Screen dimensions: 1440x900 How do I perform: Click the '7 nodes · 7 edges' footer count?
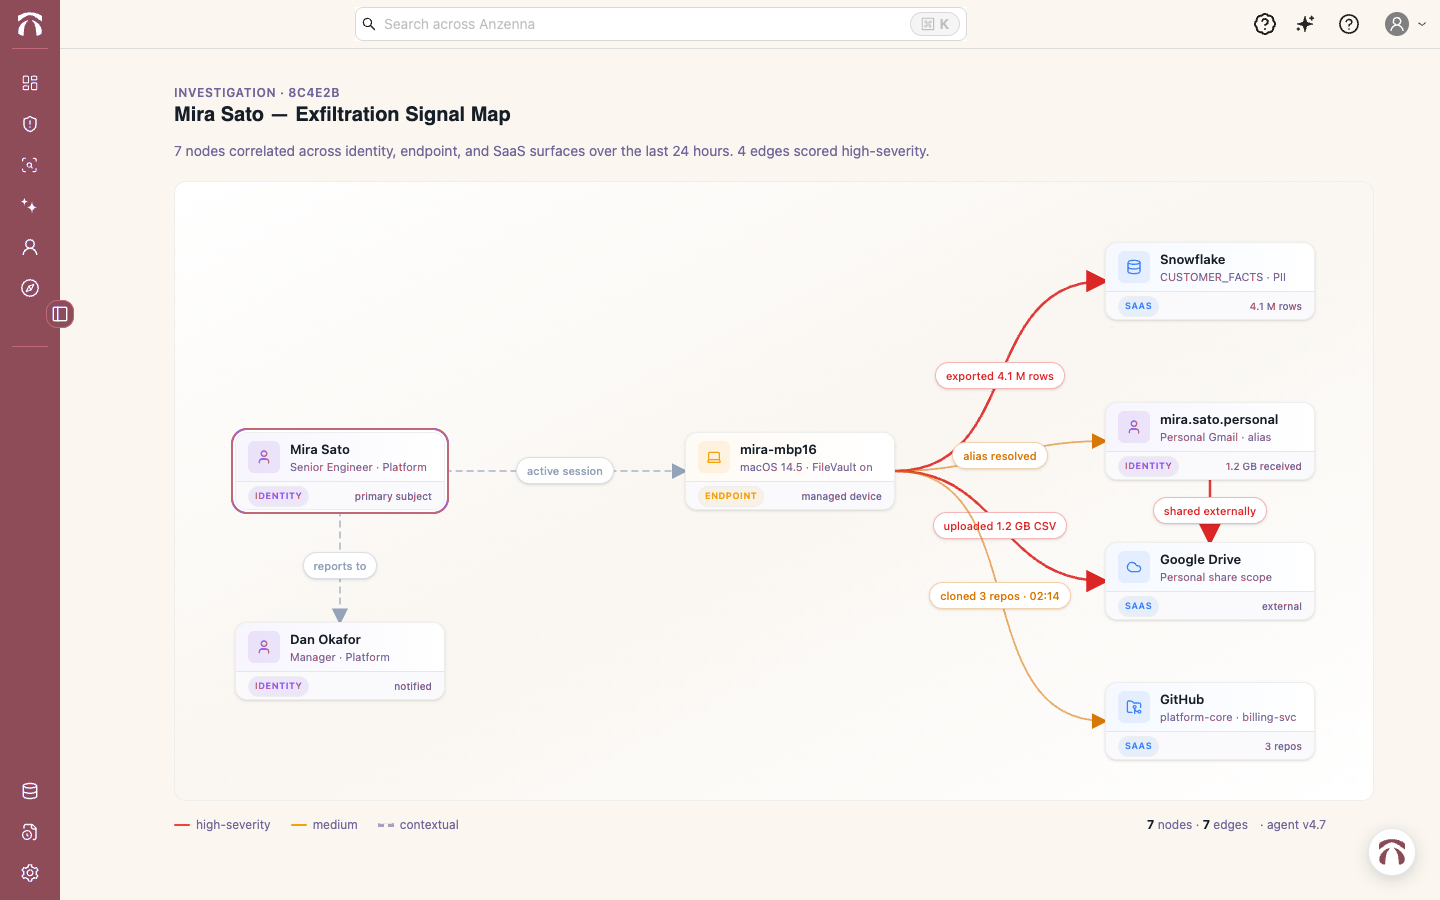[1197, 825]
